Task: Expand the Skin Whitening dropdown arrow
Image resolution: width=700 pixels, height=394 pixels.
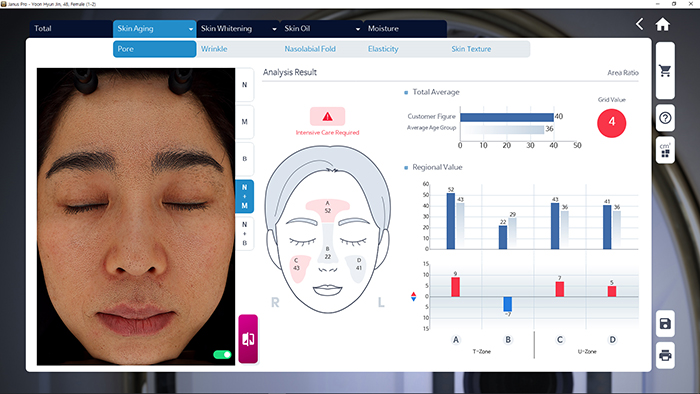Action: click(274, 29)
